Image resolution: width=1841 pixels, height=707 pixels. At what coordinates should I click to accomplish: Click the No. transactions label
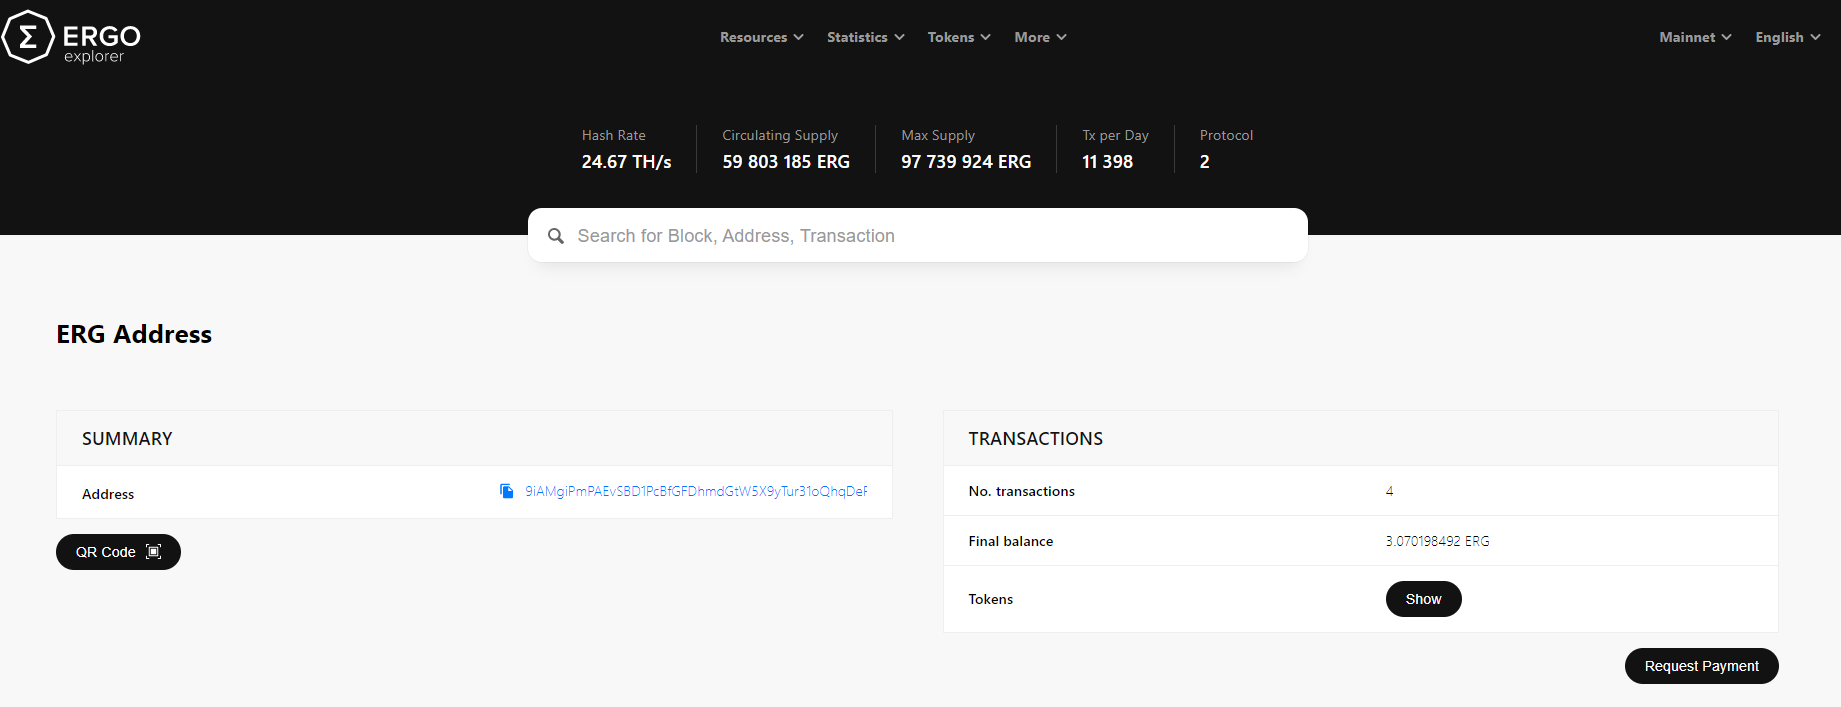pyautogui.click(x=1021, y=491)
